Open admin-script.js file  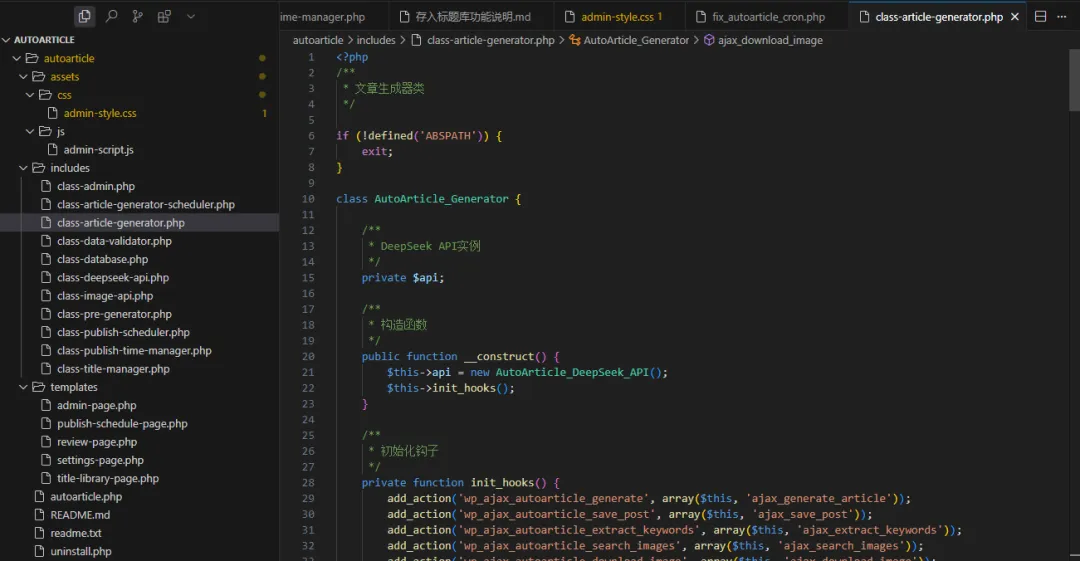point(98,150)
